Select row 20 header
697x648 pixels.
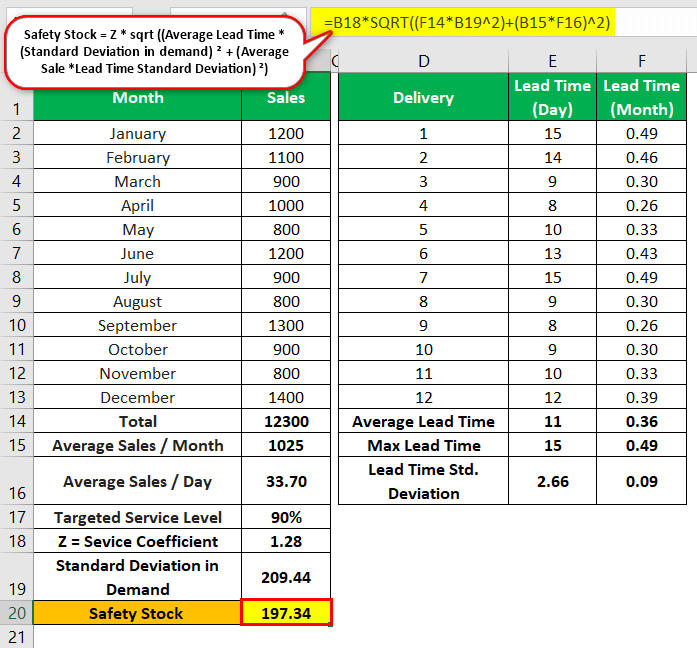[16, 613]
